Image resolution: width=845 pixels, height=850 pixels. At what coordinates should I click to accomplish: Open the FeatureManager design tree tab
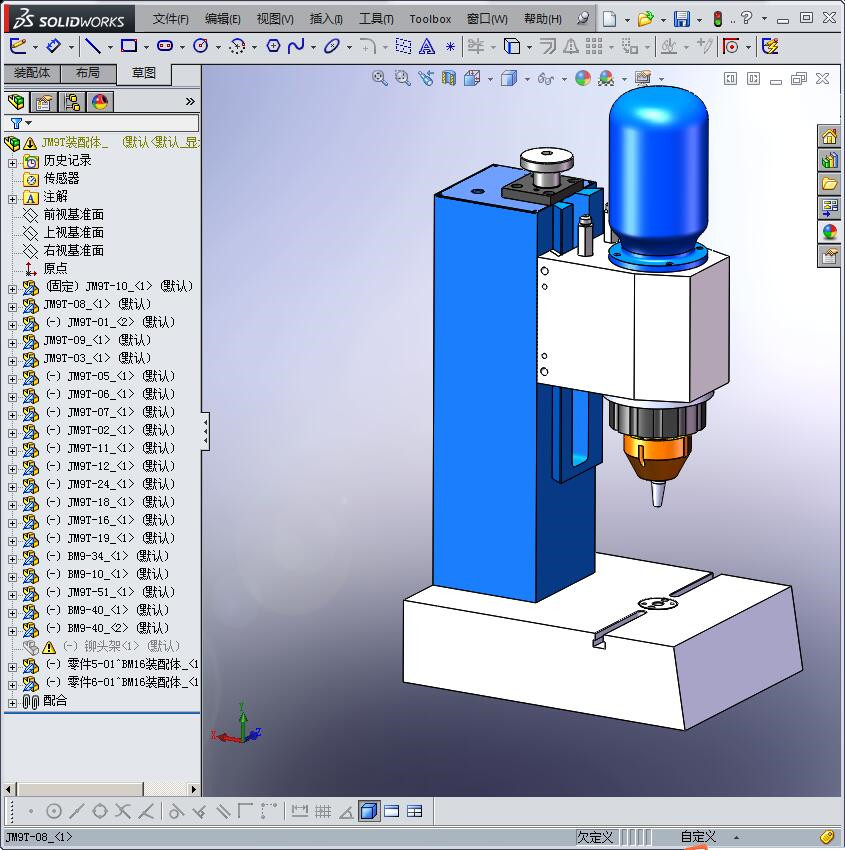tap(16, 102)
